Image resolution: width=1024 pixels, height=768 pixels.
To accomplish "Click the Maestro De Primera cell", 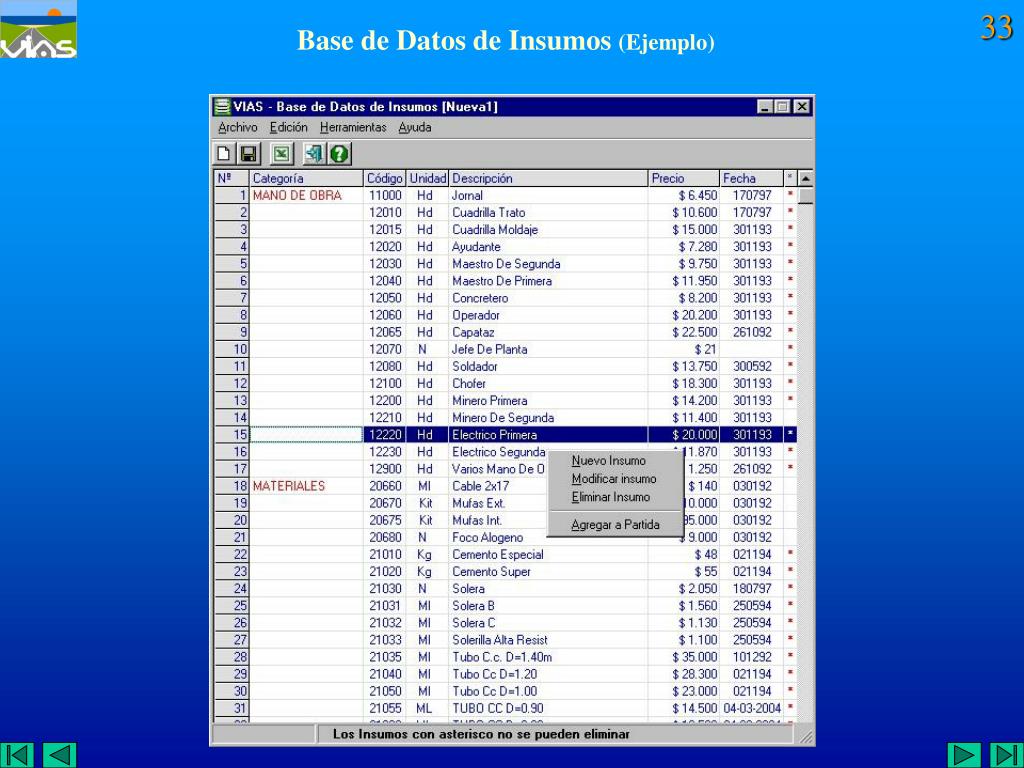I will click(548, 281).
